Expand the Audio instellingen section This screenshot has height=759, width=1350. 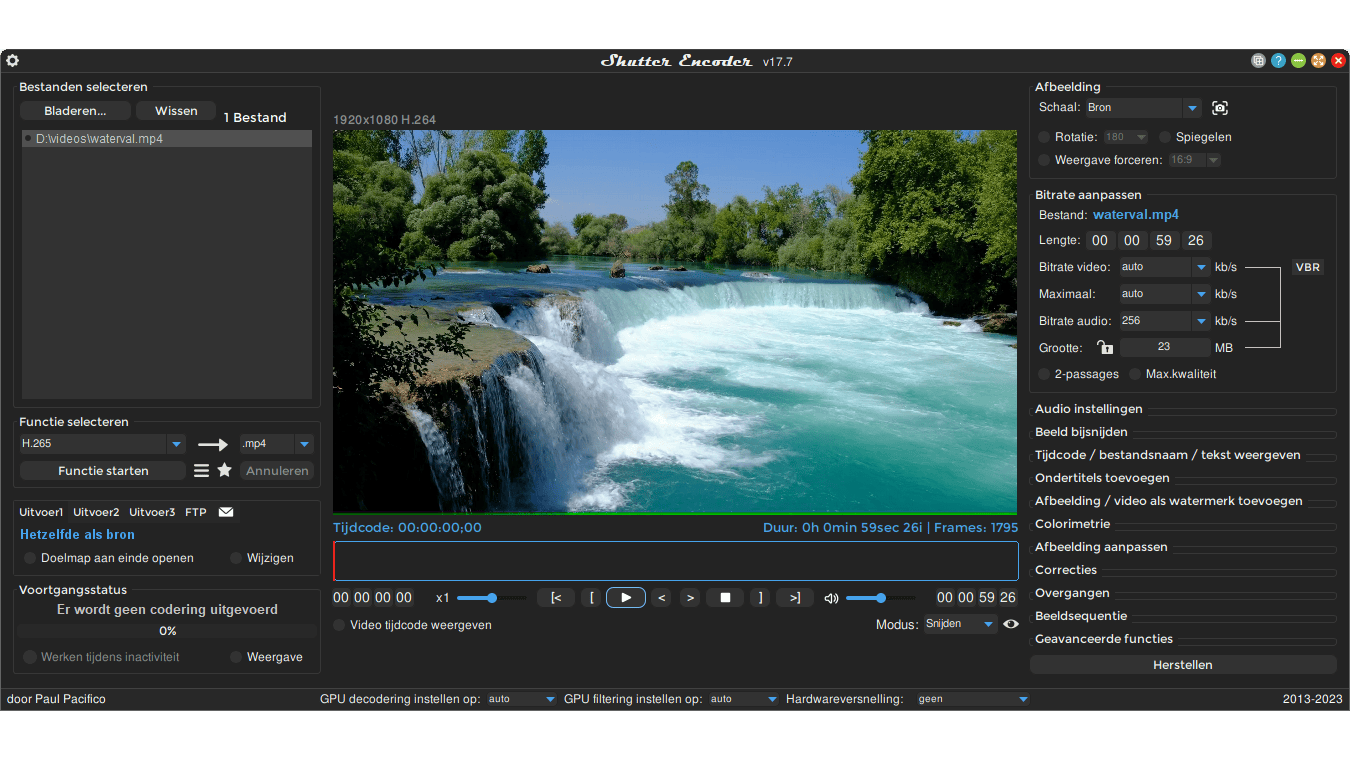coord(1089,409)
